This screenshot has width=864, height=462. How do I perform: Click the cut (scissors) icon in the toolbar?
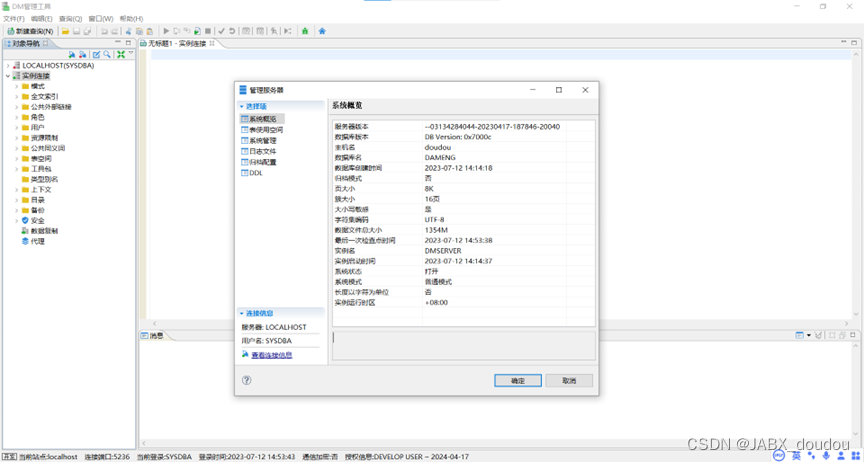point(128,31)
